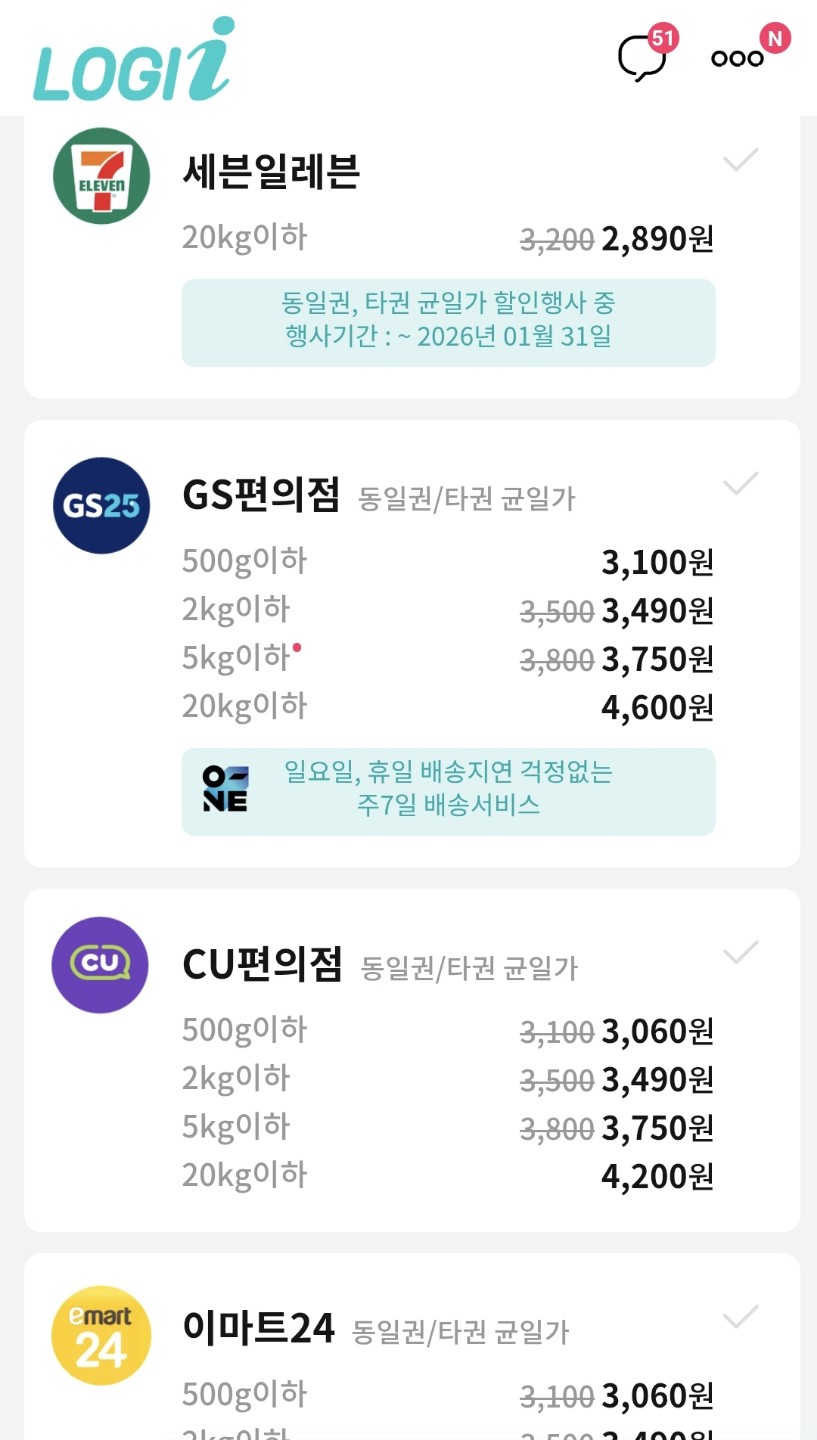Tap the CU편의점 store name
Screen dimensions: 817x1440
pos(262,965)
